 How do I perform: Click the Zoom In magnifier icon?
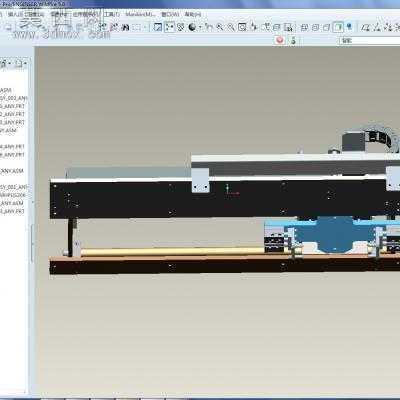220,27
